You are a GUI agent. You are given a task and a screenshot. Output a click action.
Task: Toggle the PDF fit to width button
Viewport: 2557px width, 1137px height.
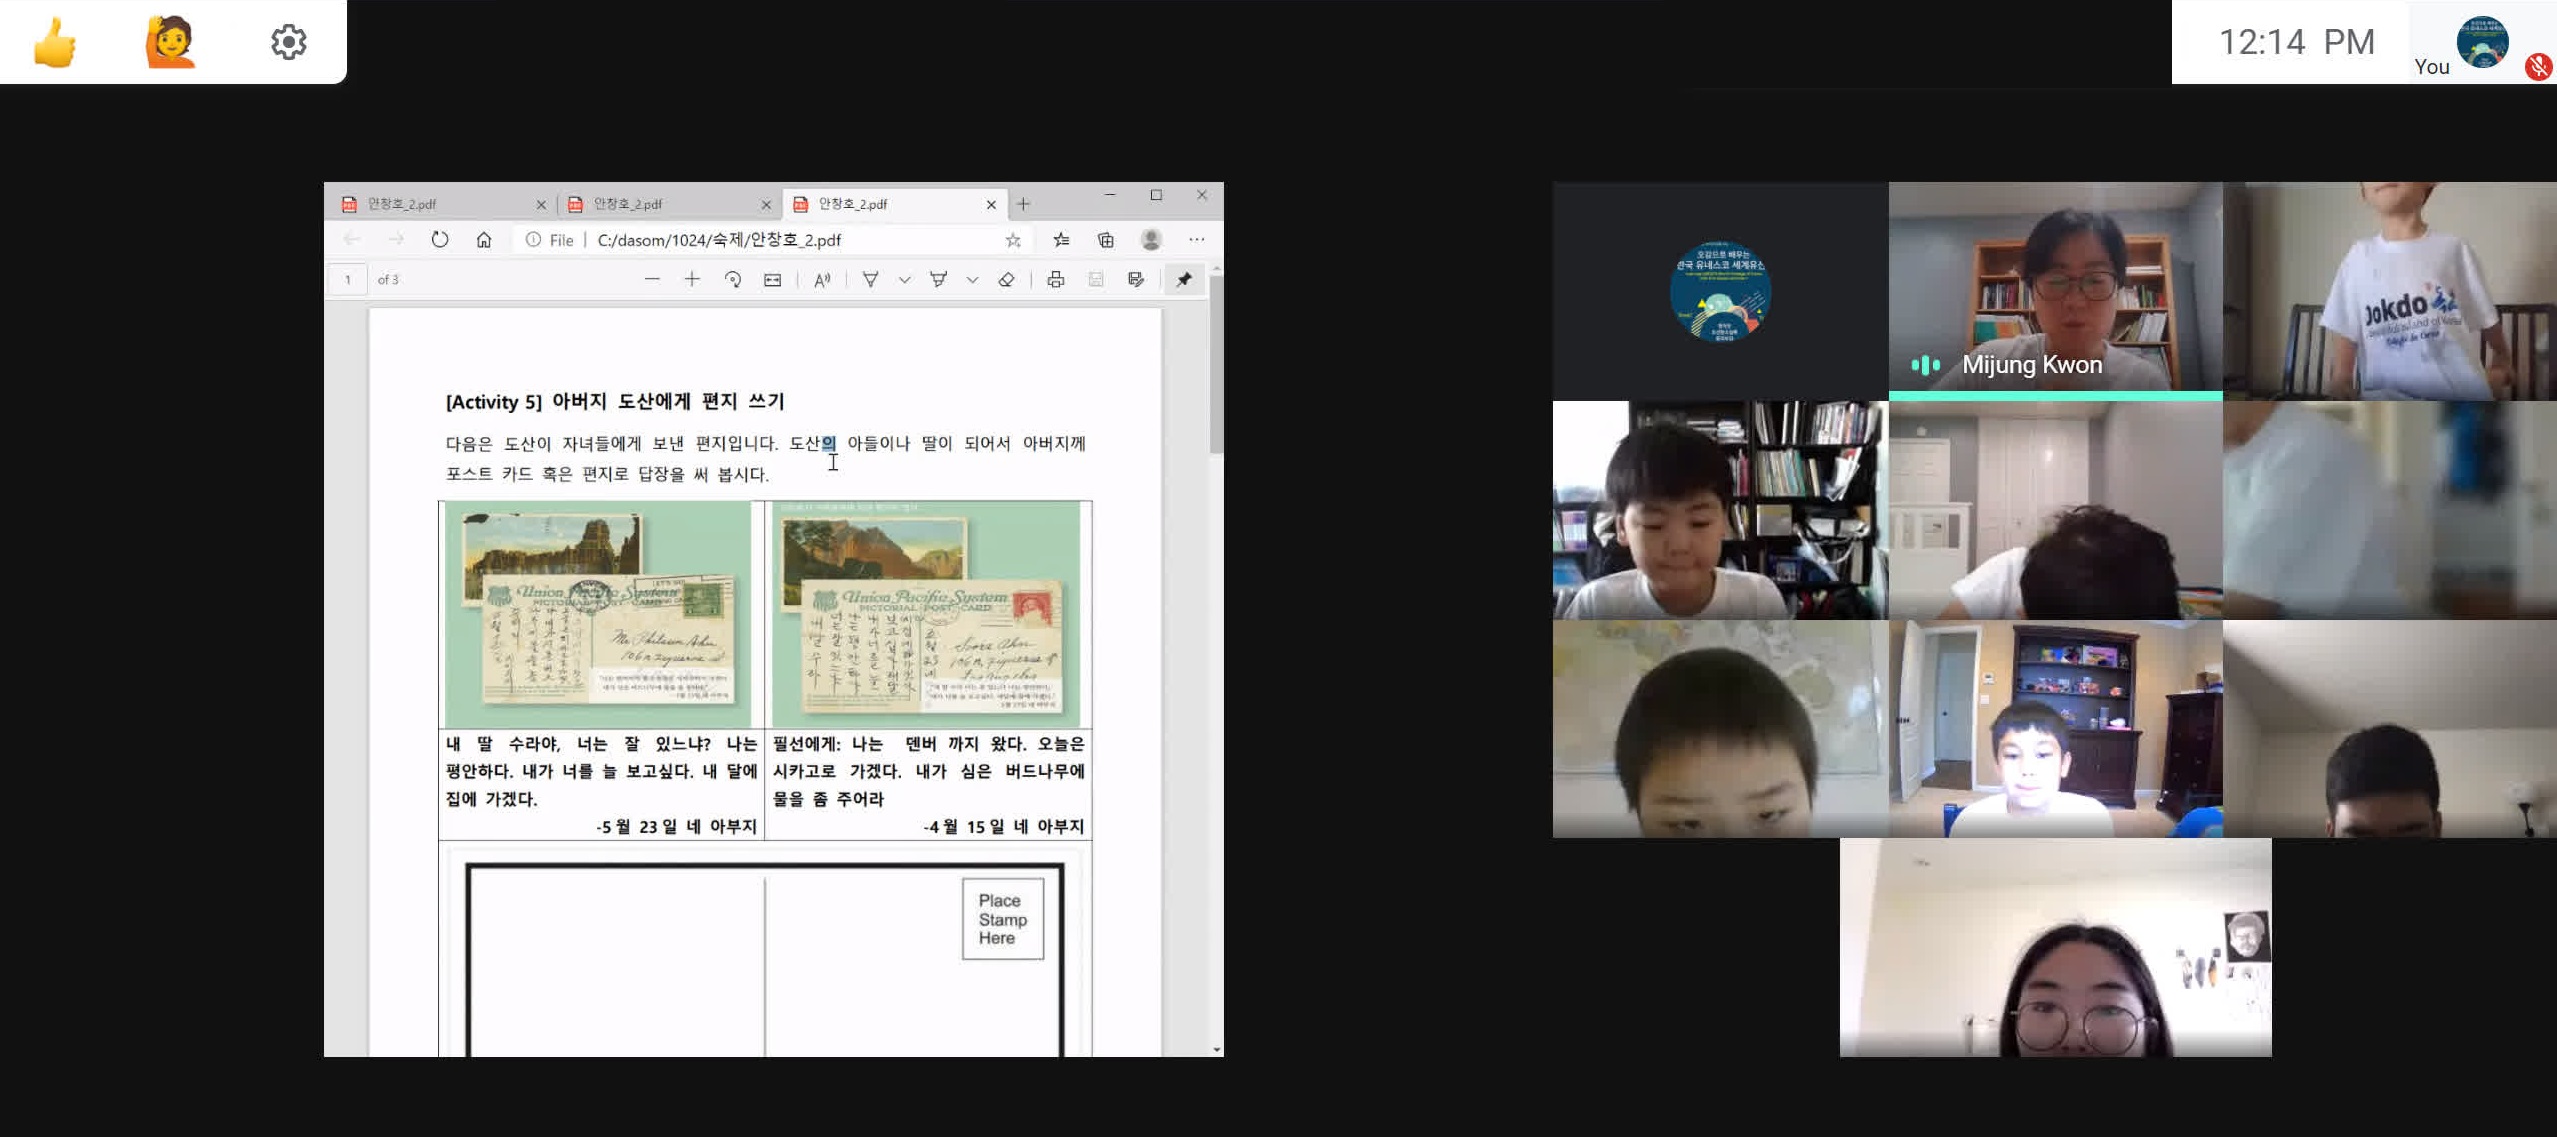[773, 280]
